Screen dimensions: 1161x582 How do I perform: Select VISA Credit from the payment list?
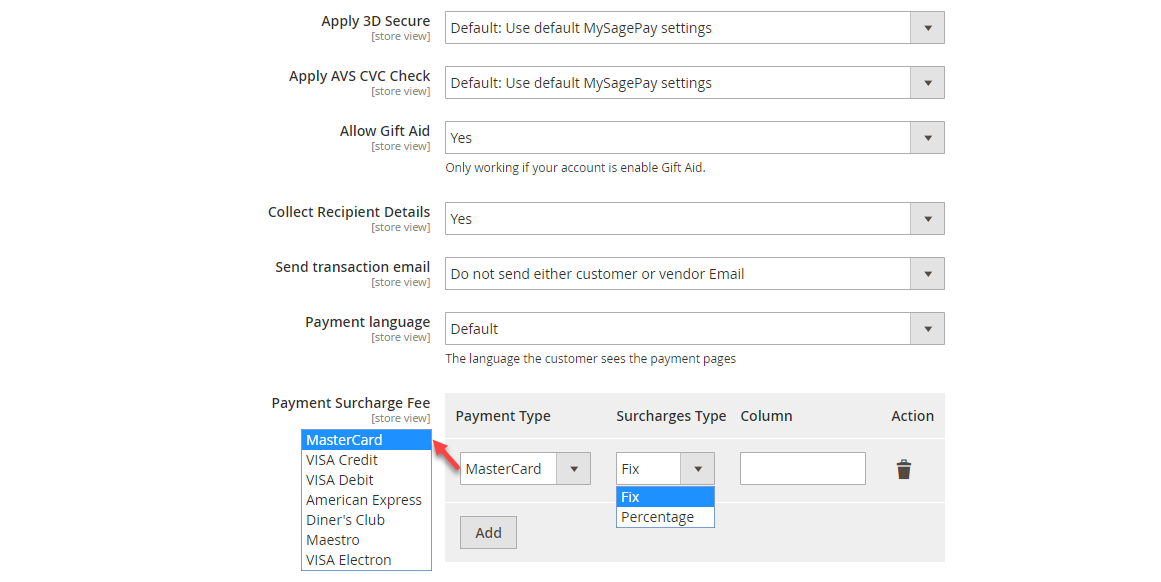click(x=341, y=459)
